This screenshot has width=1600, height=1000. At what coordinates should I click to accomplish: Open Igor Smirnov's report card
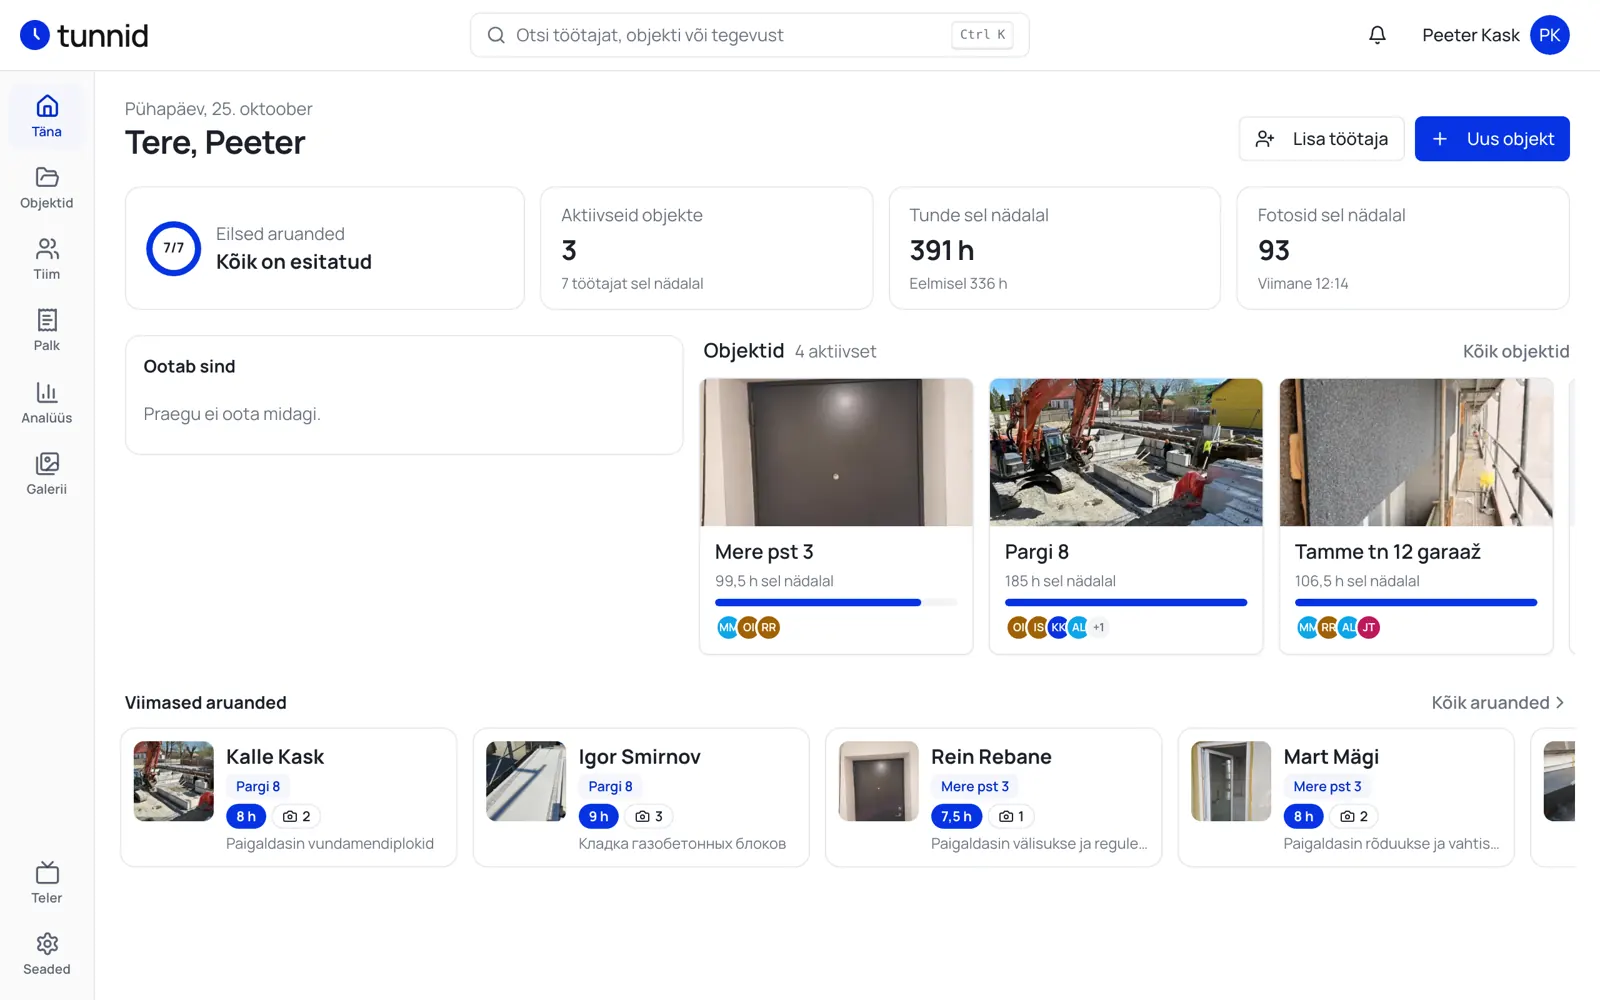641,797
